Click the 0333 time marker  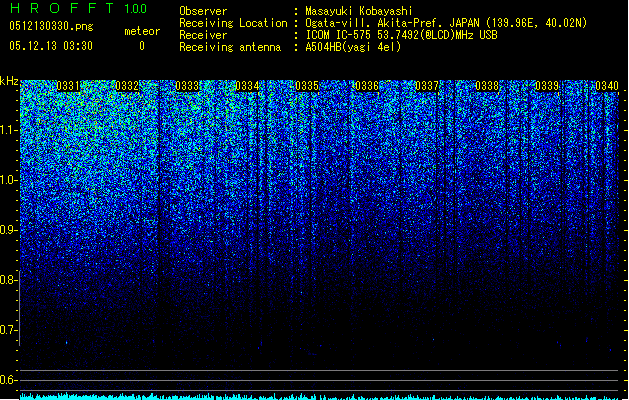(187, 86)
